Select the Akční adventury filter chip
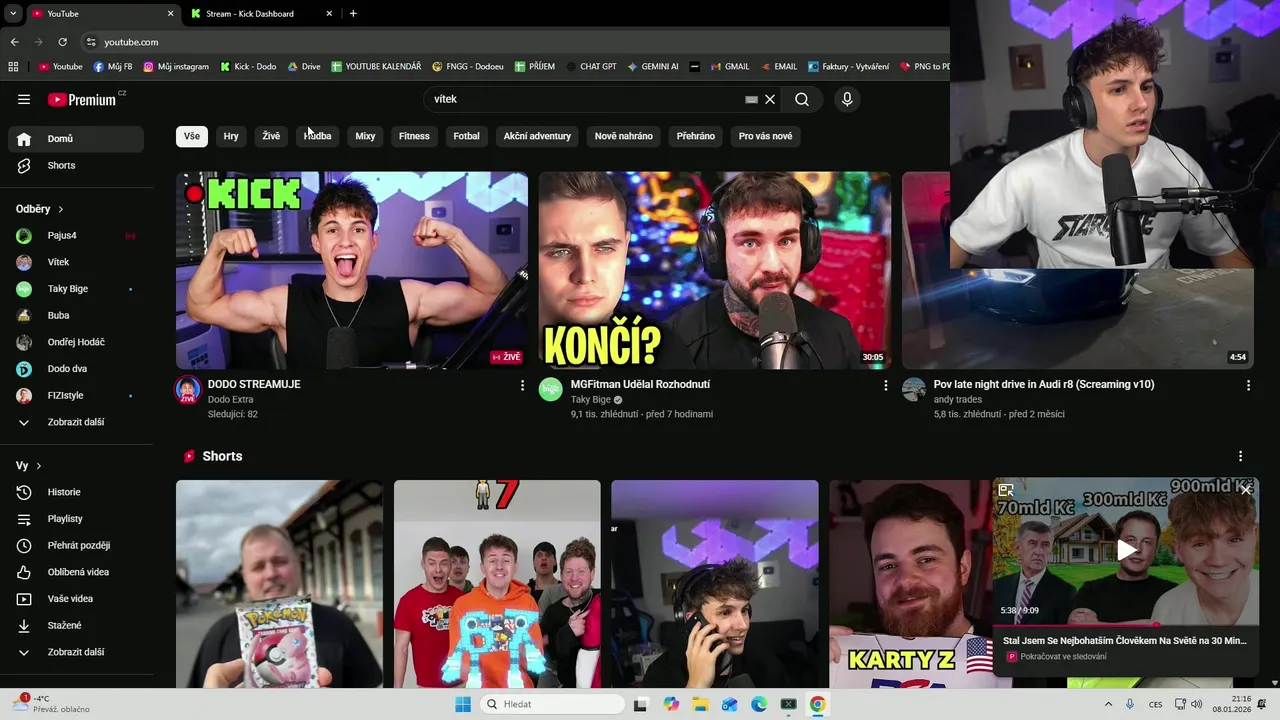The width and height of the screenshot is (1280, 720). pyautogui.click(x=537, y=136)
